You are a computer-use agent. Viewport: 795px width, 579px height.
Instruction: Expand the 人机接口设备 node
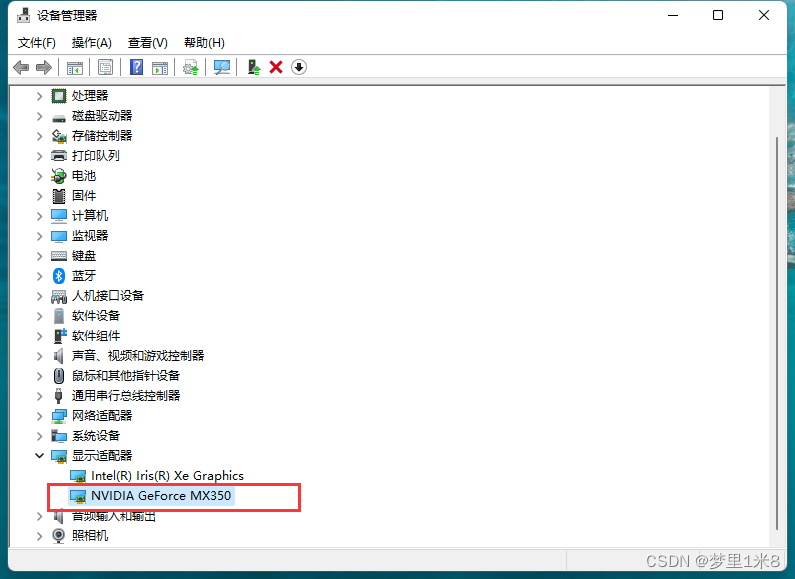tap(40, 296)
